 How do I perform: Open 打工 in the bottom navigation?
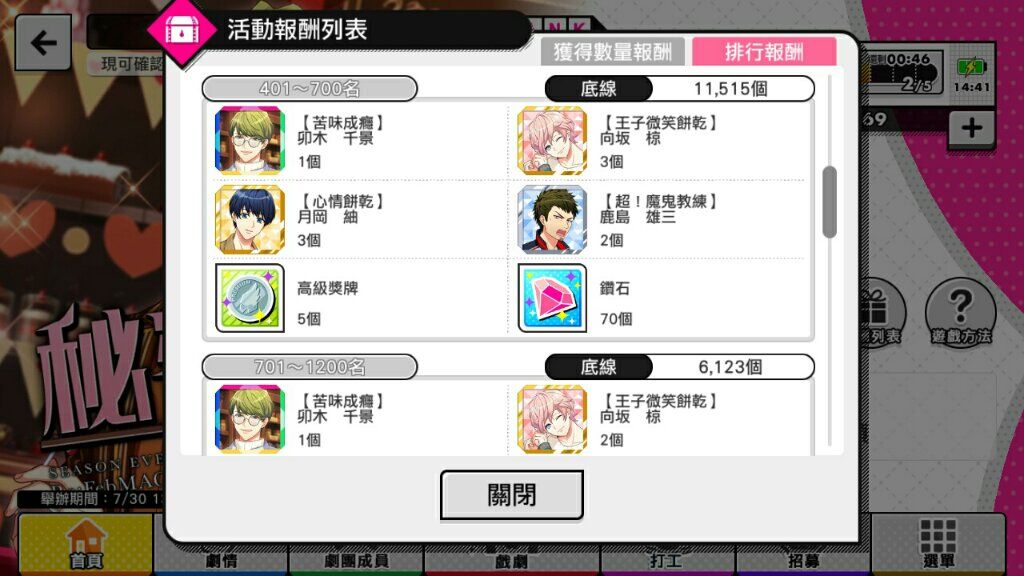point(667,560)
